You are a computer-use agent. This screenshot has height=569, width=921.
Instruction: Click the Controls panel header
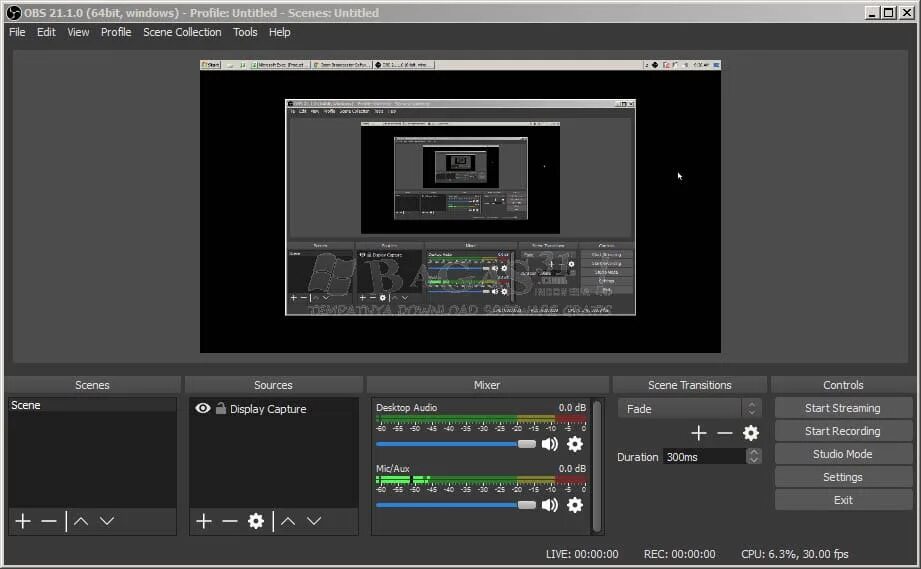[843, 385]
